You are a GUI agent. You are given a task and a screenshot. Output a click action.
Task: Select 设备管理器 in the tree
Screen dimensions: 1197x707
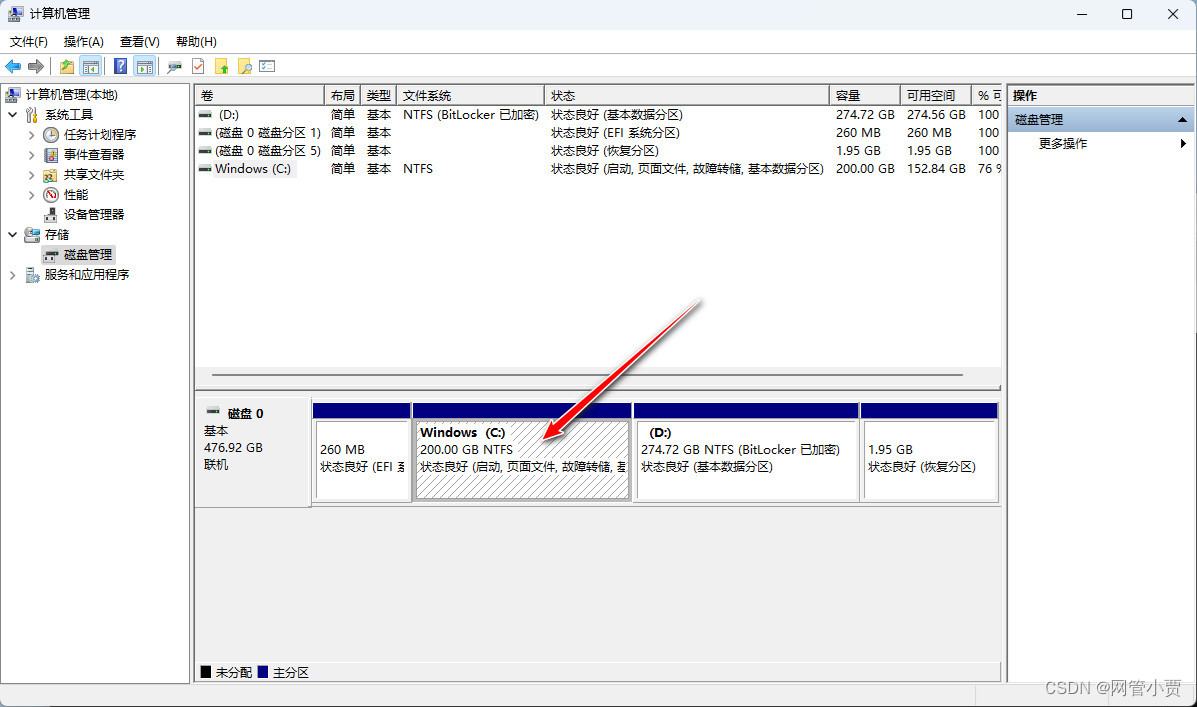point(94,215)
